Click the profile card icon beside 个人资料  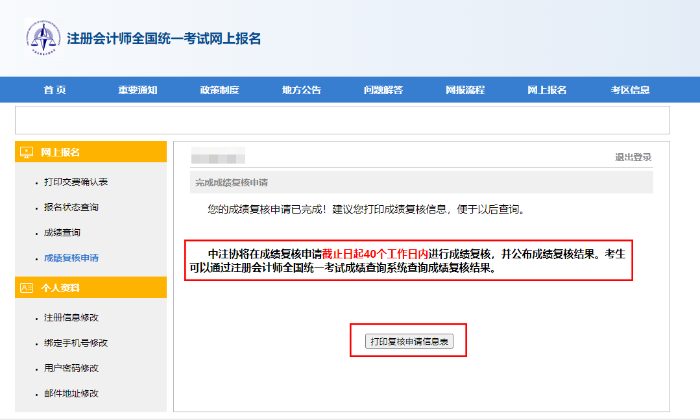point(27,288)
